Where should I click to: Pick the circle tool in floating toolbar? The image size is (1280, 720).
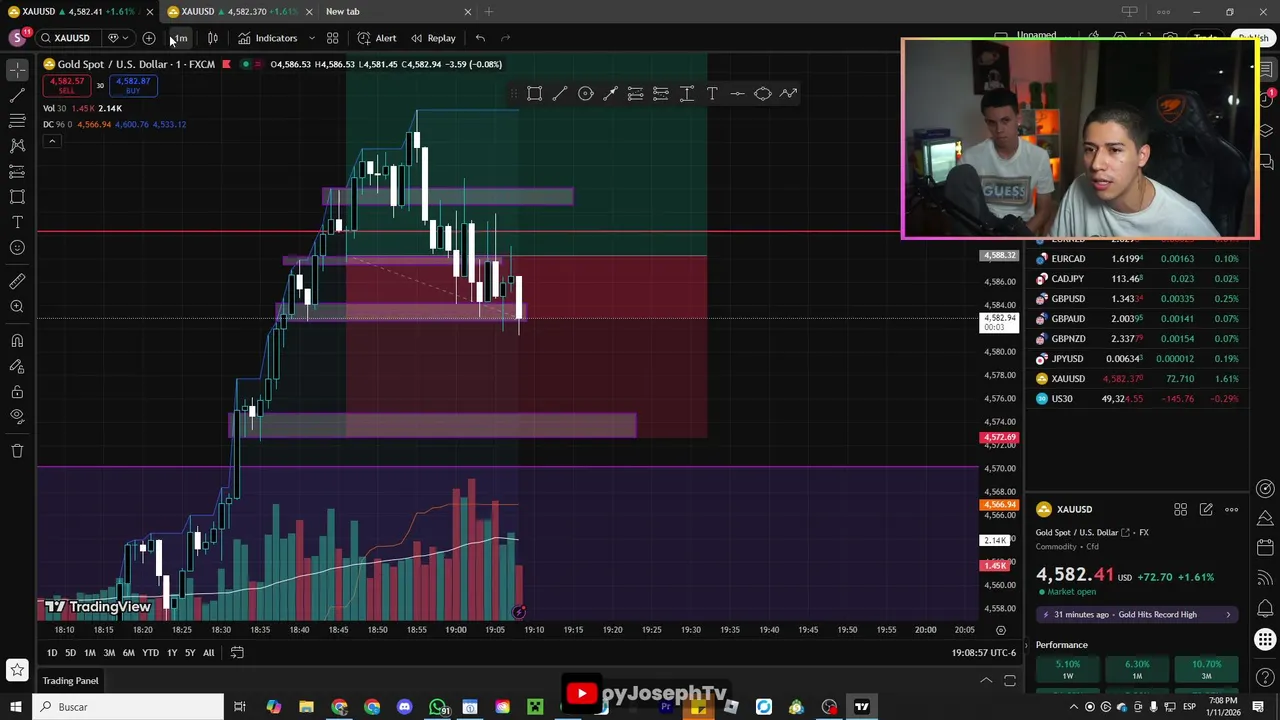click(x=586, y=93)
